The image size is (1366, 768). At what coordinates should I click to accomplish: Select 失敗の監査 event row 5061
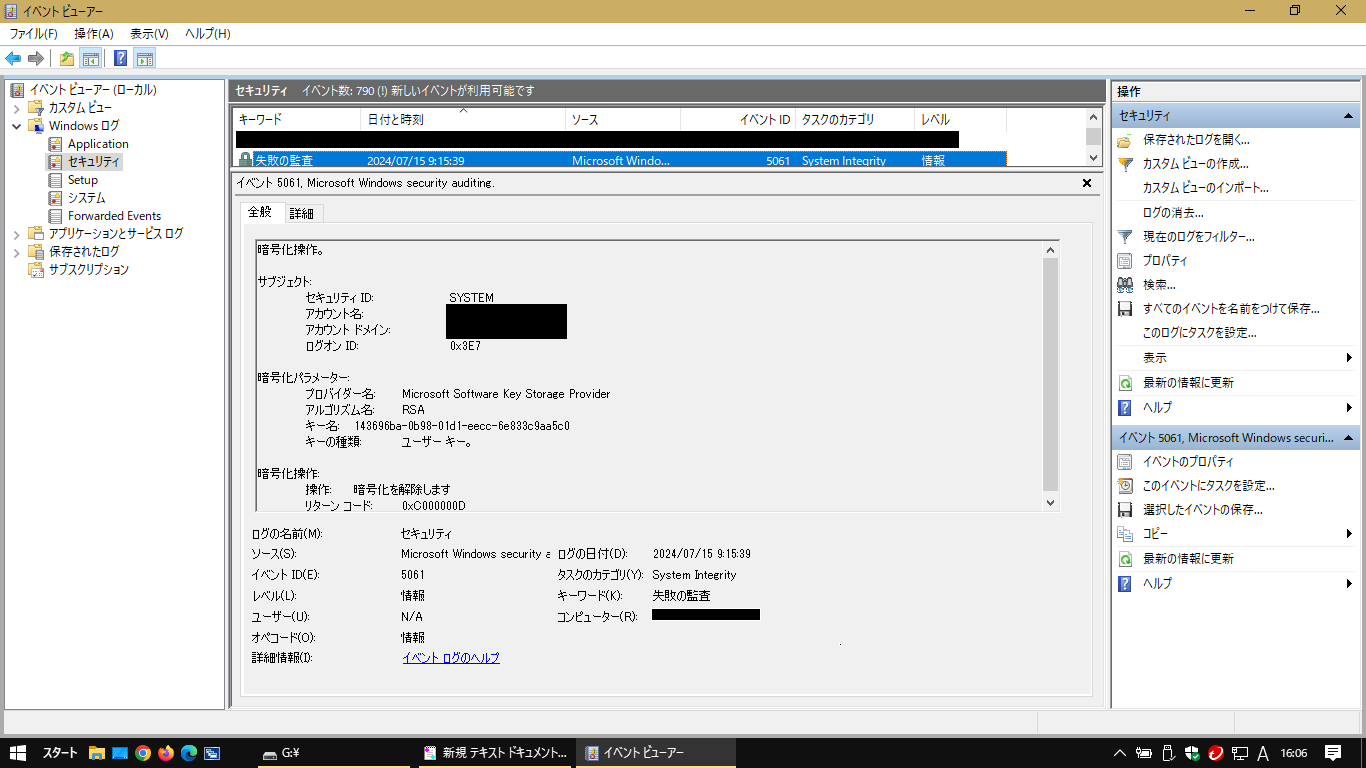[x=619, y=160]
